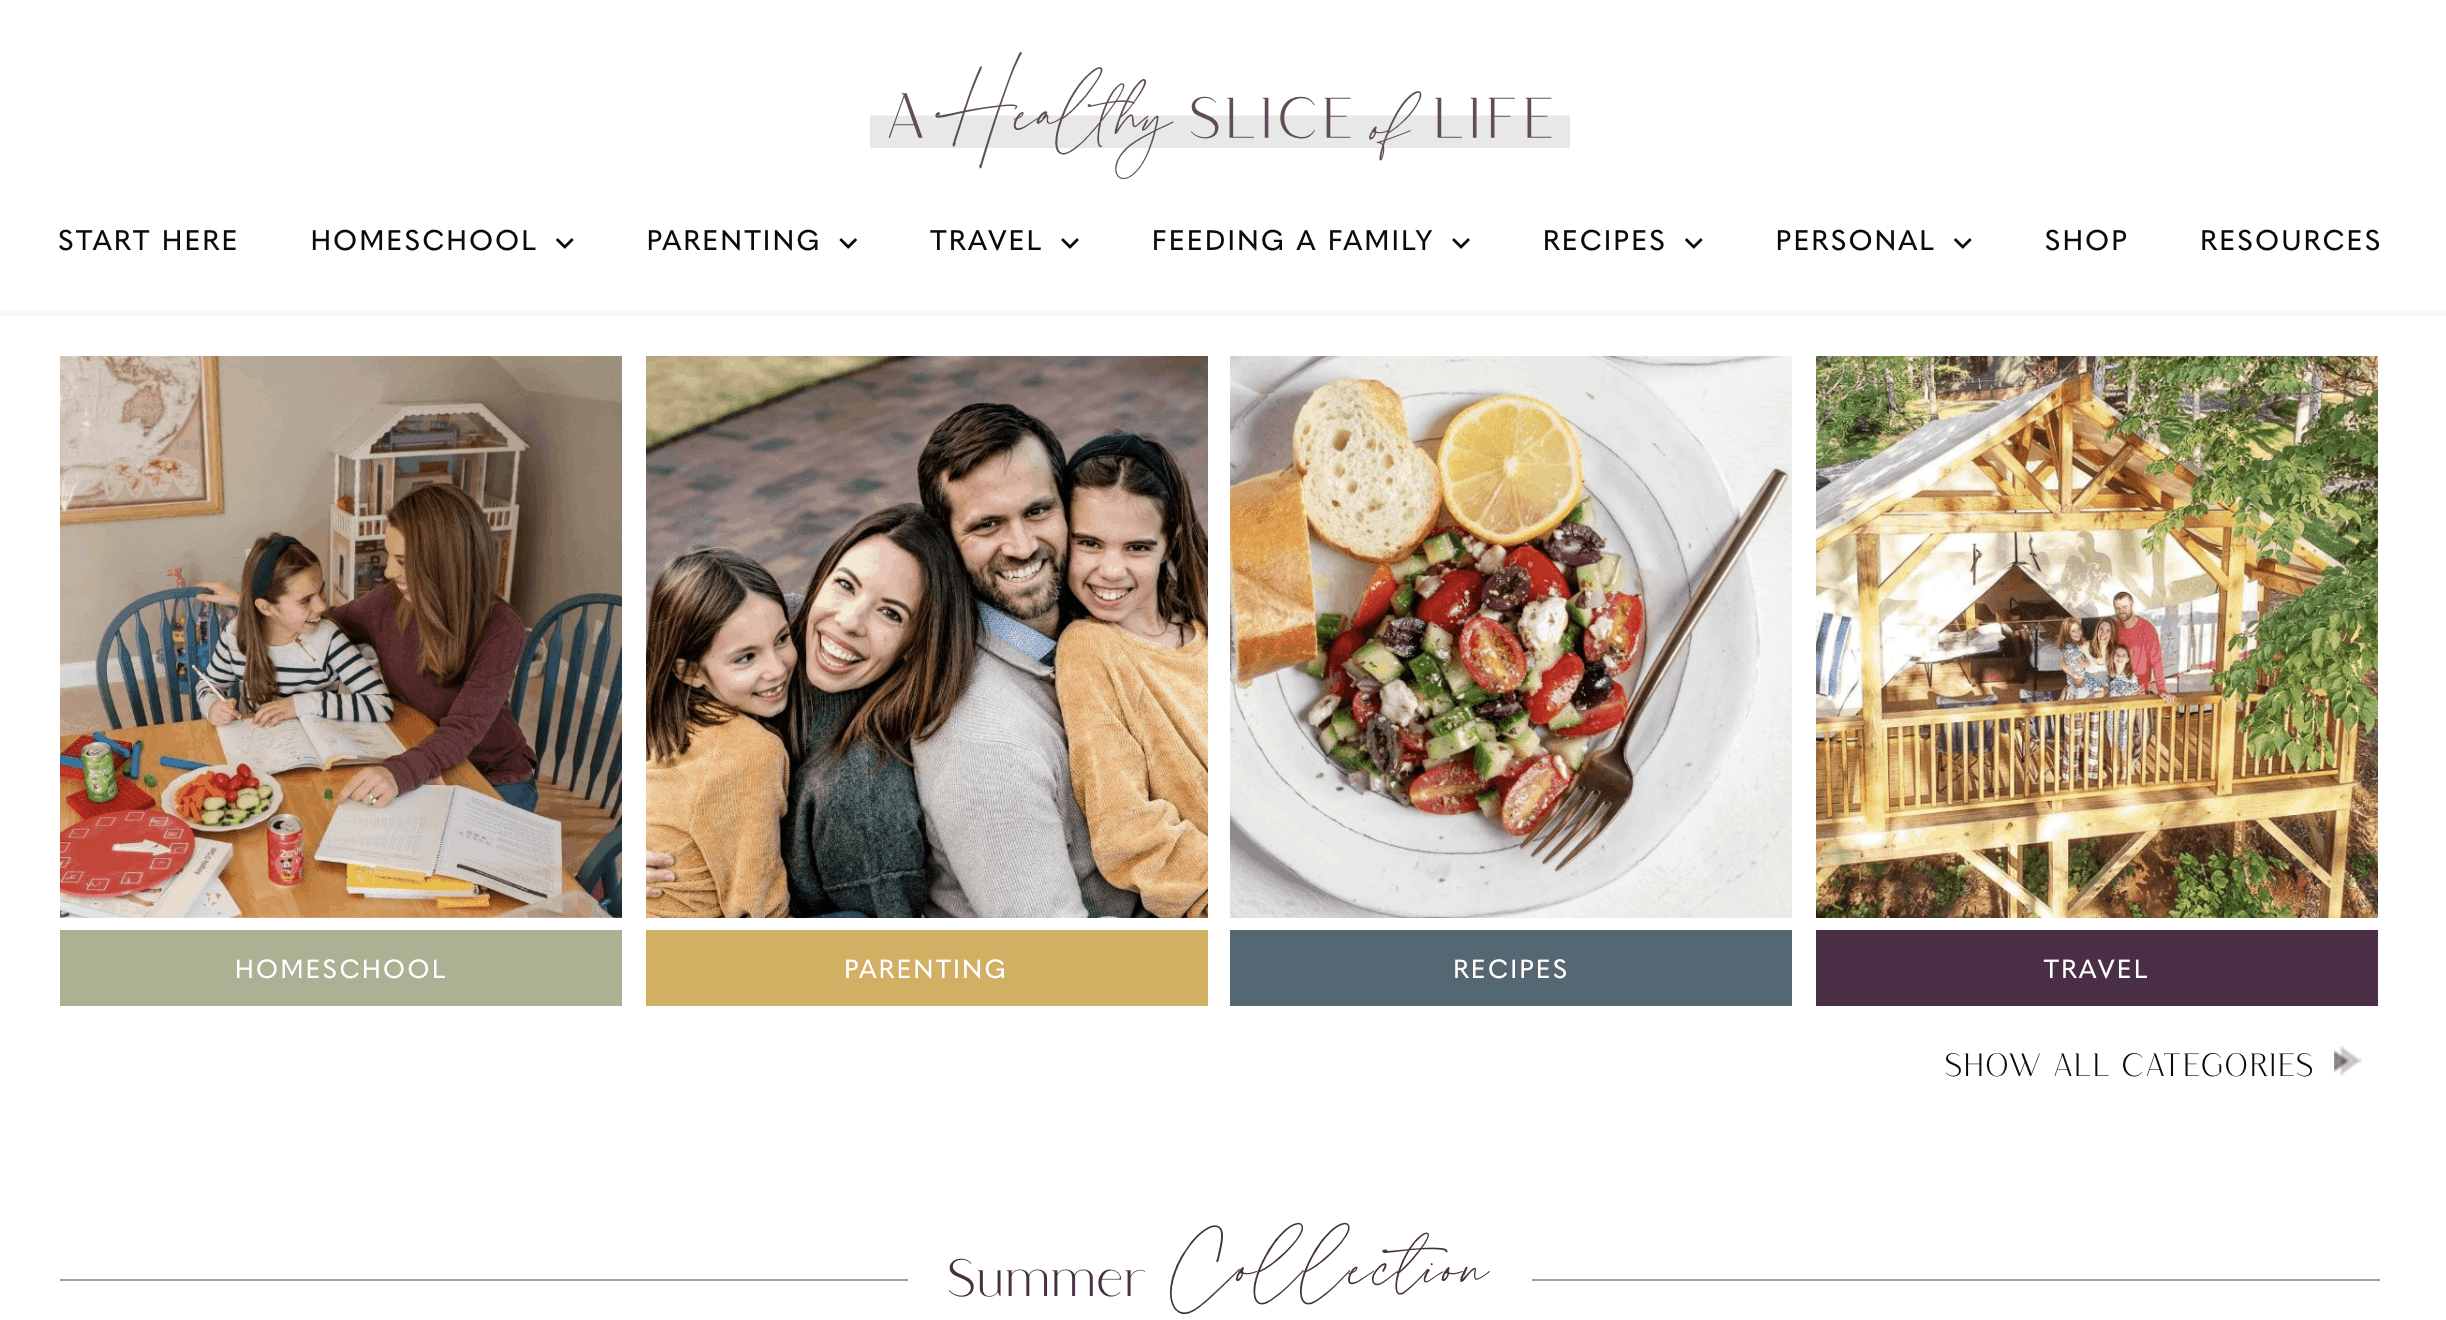The width and height of the screenshot is (2446, 1320).
Task: Expand the Homeschool menu chevron
Action: pos(565,243)
